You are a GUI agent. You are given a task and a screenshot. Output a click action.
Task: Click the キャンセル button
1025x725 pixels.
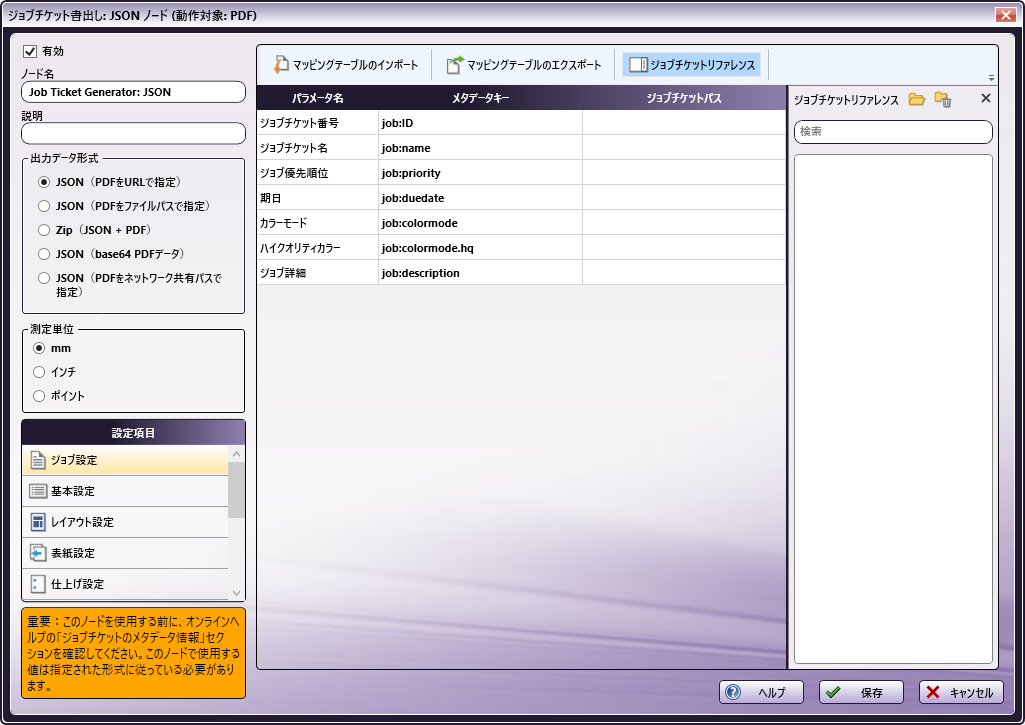[961, 692]
